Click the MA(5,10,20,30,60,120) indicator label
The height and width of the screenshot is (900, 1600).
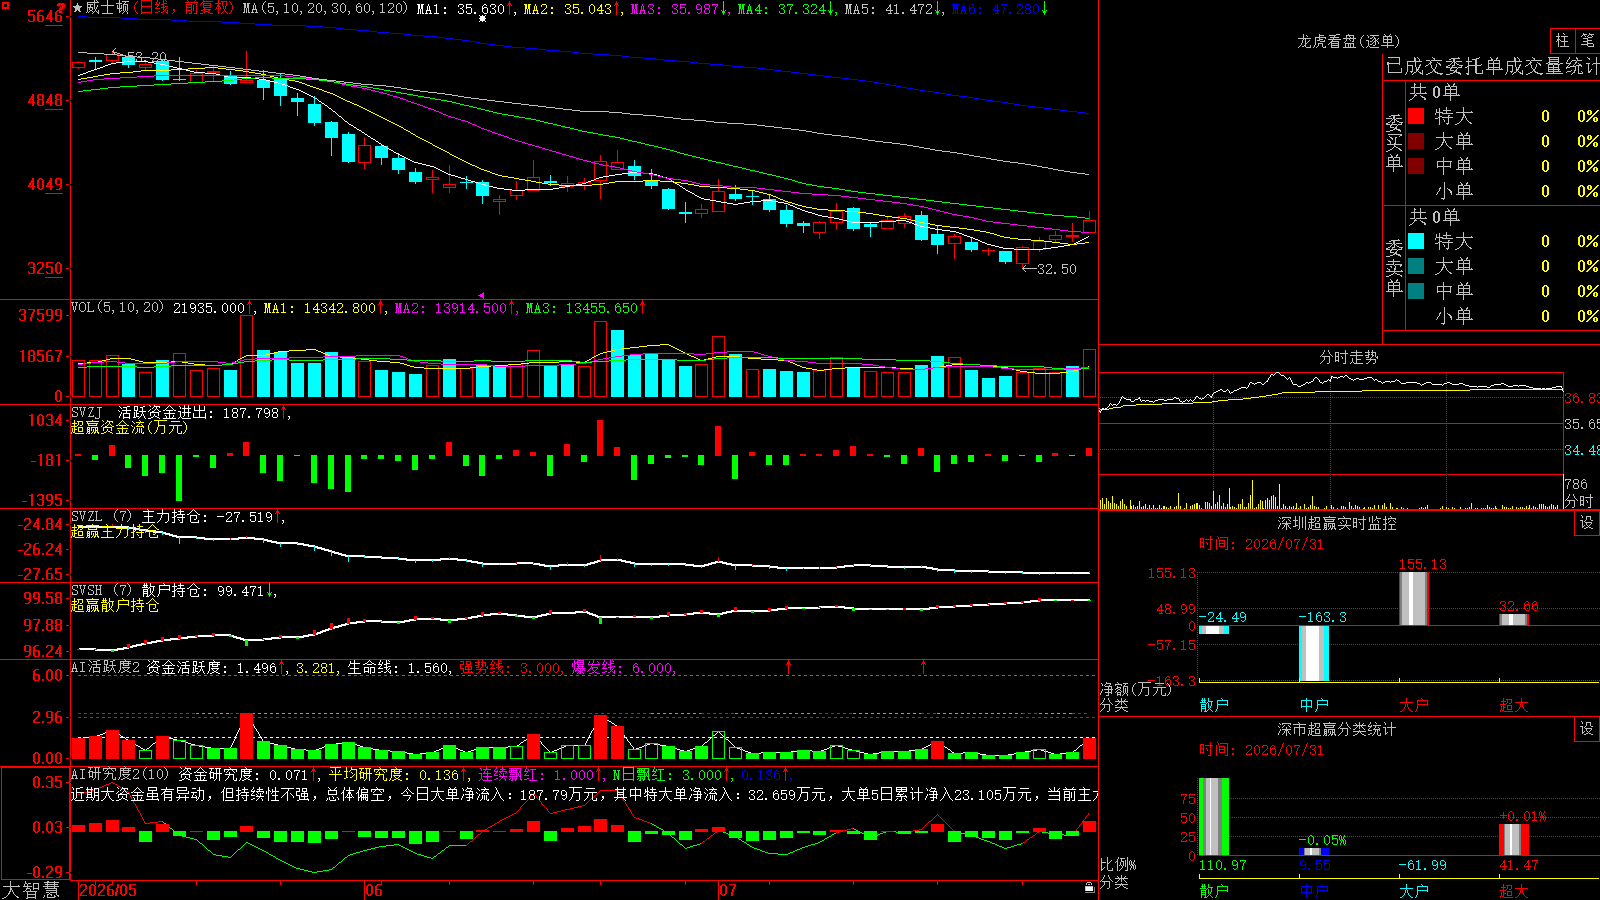pos(325,8)
